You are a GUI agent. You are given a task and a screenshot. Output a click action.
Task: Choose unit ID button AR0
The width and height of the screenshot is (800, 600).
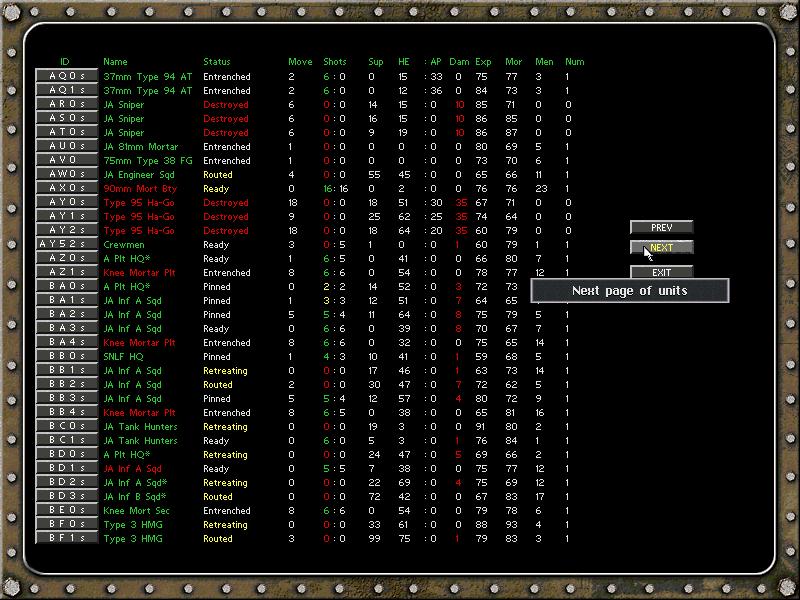click(x=67, y=104)
